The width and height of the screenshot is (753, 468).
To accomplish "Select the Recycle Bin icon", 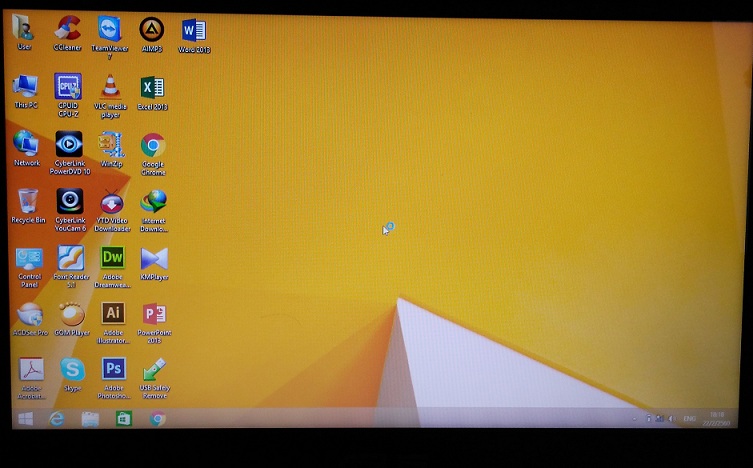I will (x=28, y=206).
